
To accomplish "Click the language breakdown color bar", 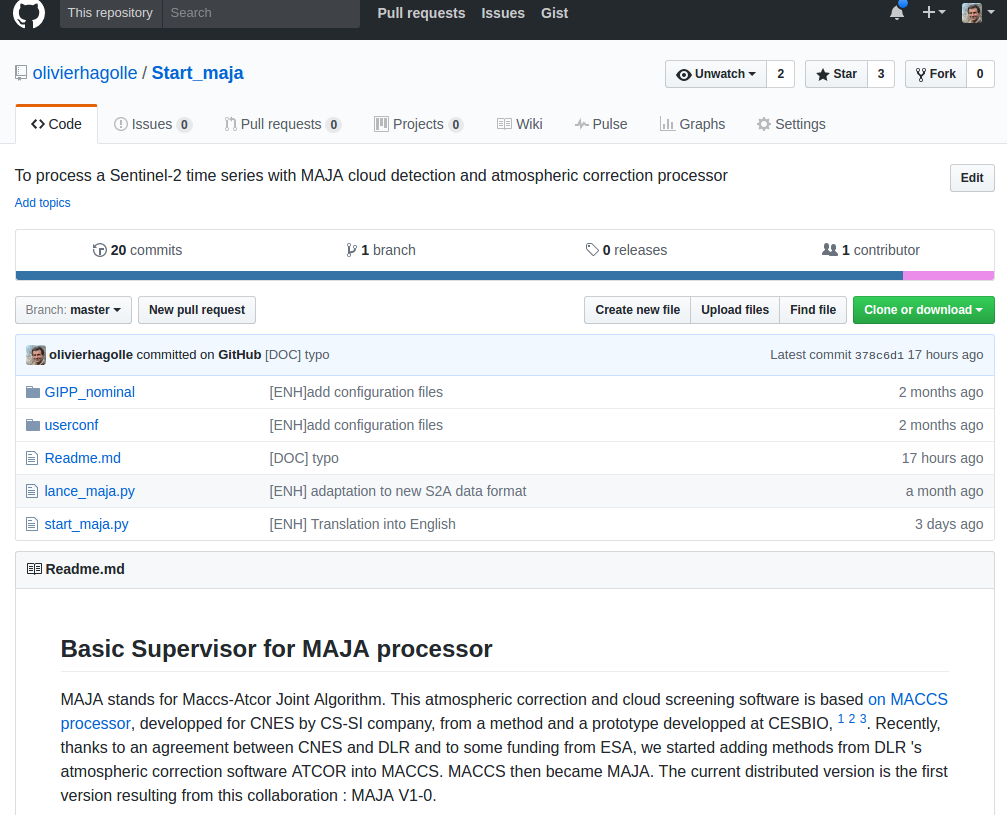I will 505,276.
